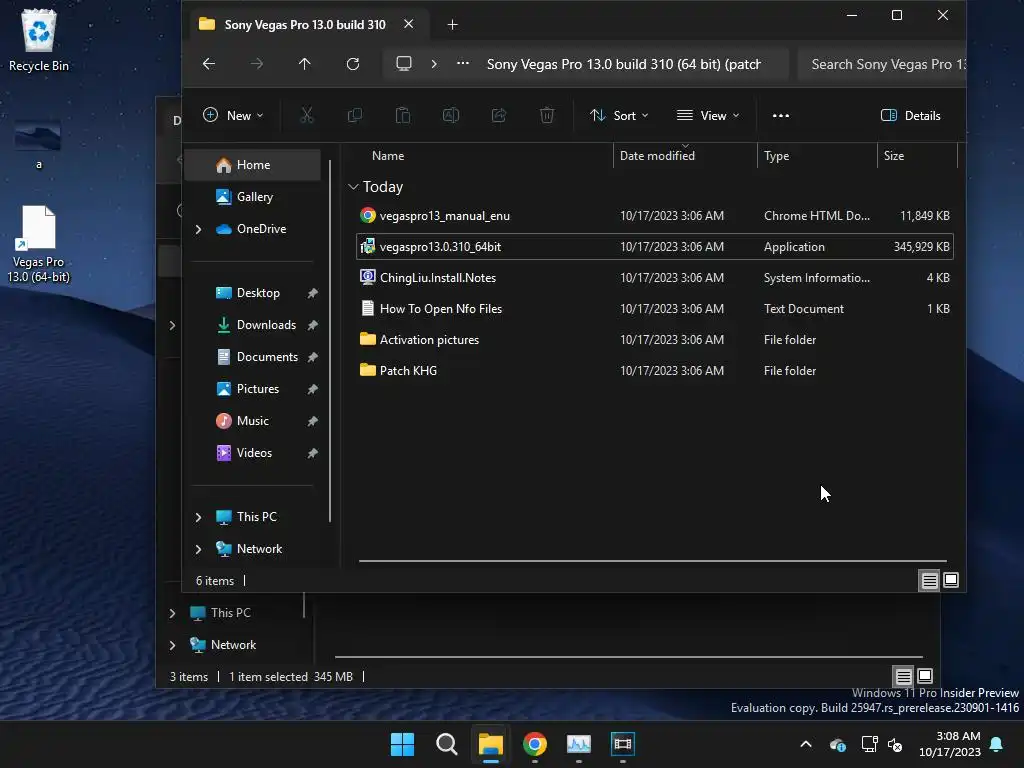This screenshot has height=768, width=1024.
Task: Expand This PC in front window sidebar
Action: [x=199, y=517]
